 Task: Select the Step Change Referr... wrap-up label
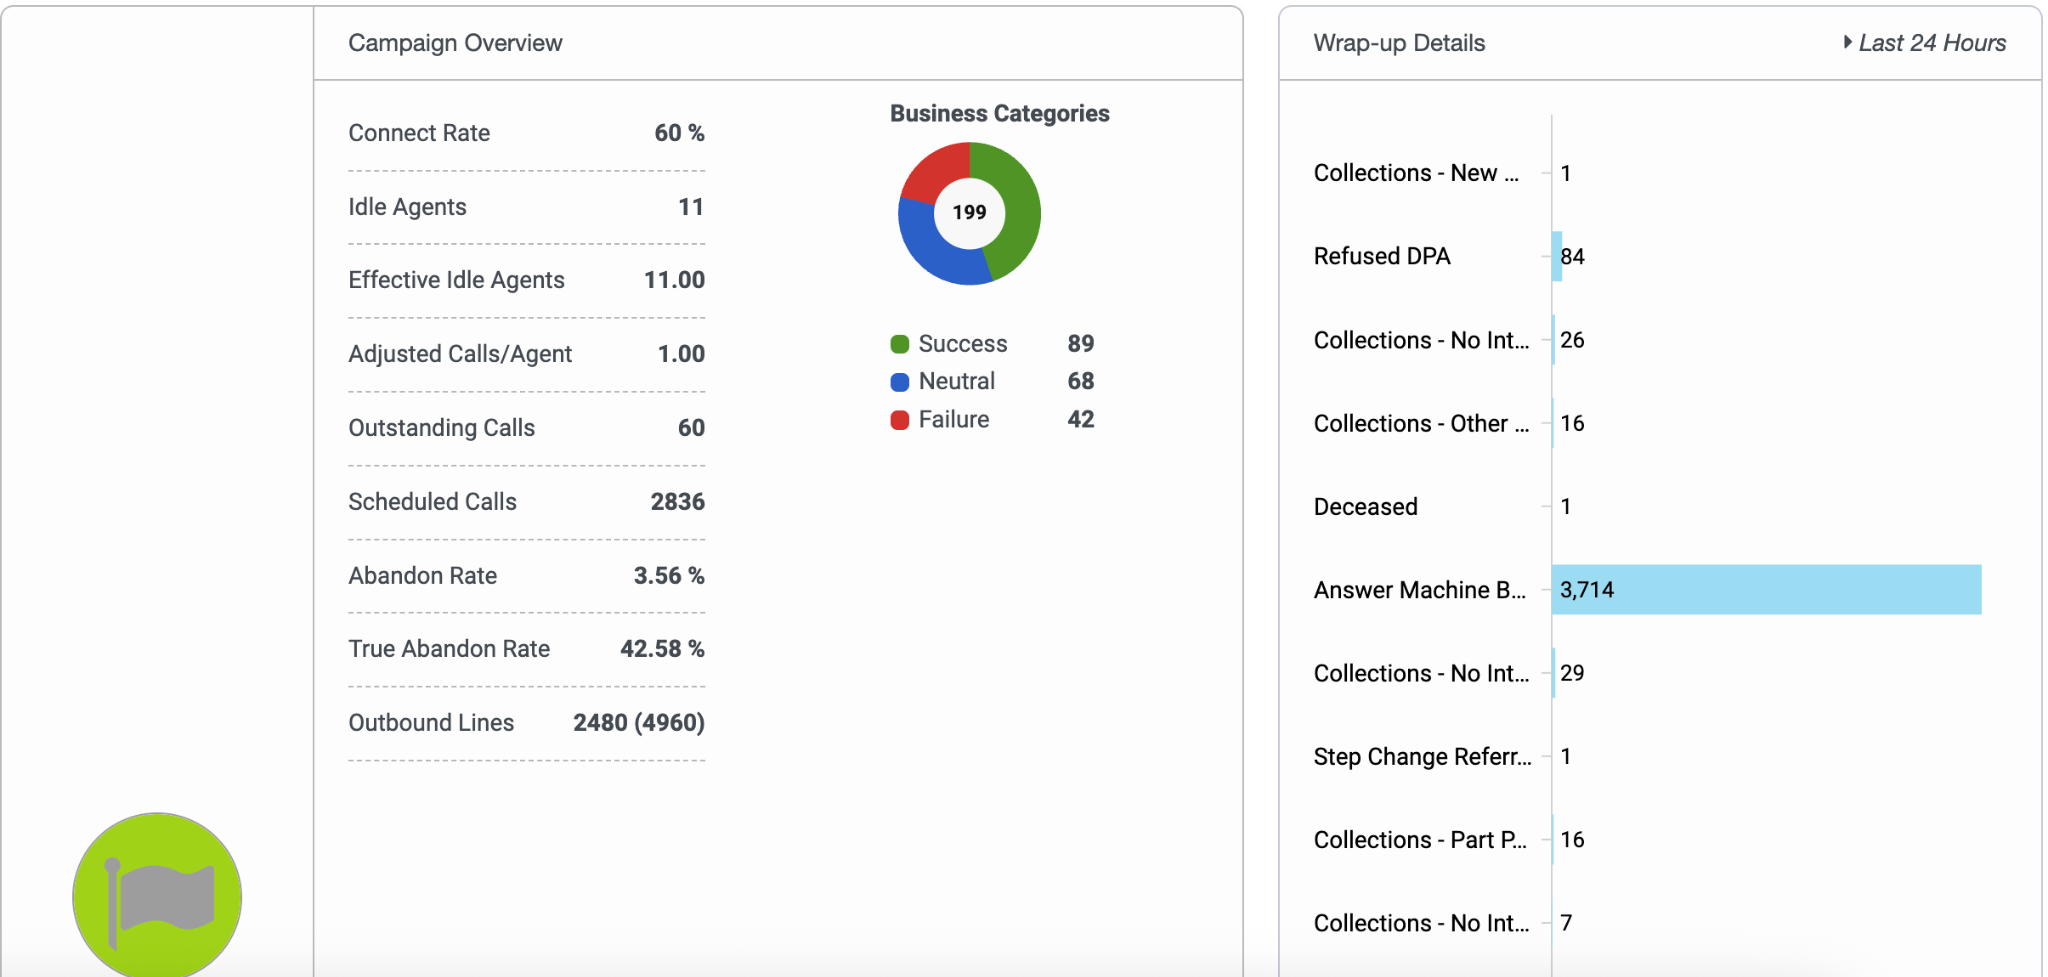[1421, 757]
